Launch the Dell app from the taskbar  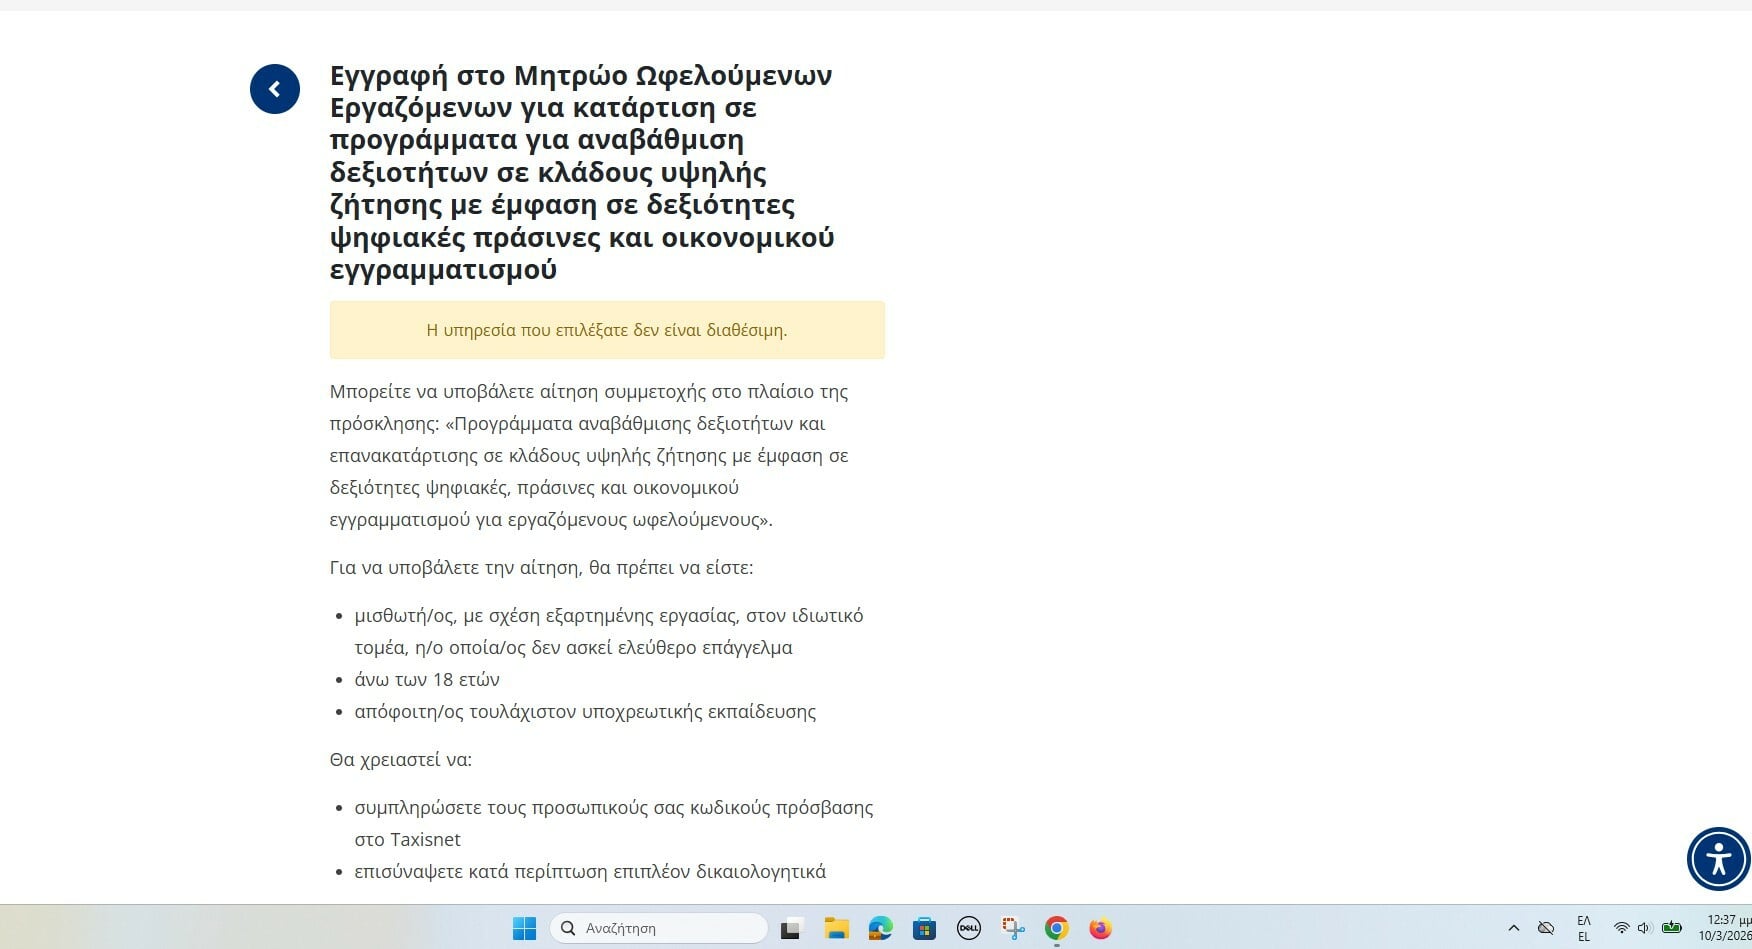968,929
